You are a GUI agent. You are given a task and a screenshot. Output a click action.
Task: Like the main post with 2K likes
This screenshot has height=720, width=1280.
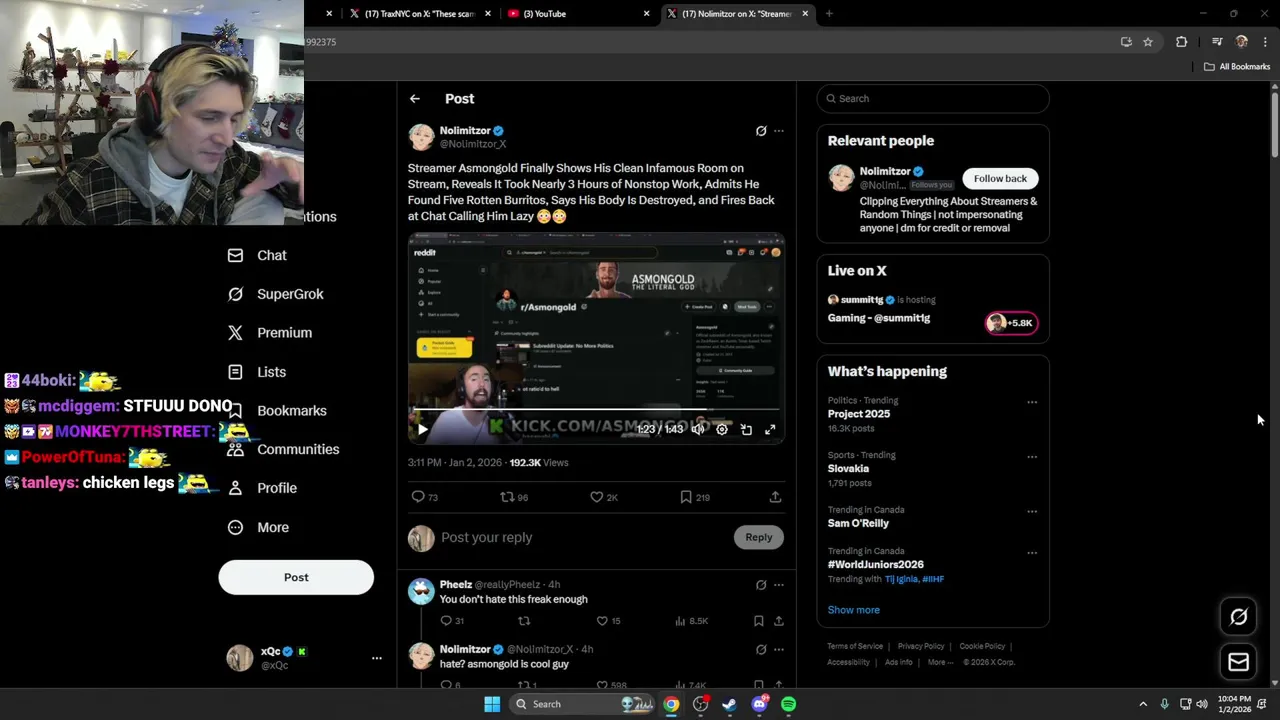pyautogui.click(x=604, y=497)
